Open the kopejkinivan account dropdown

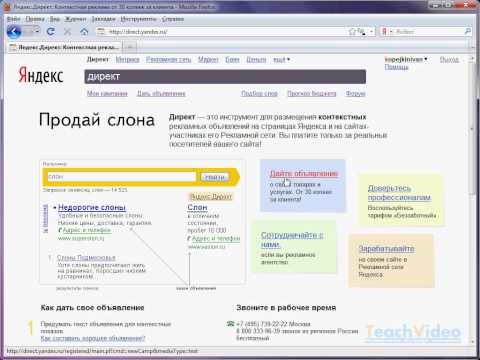pyautogui.click(x=406, y=59)
